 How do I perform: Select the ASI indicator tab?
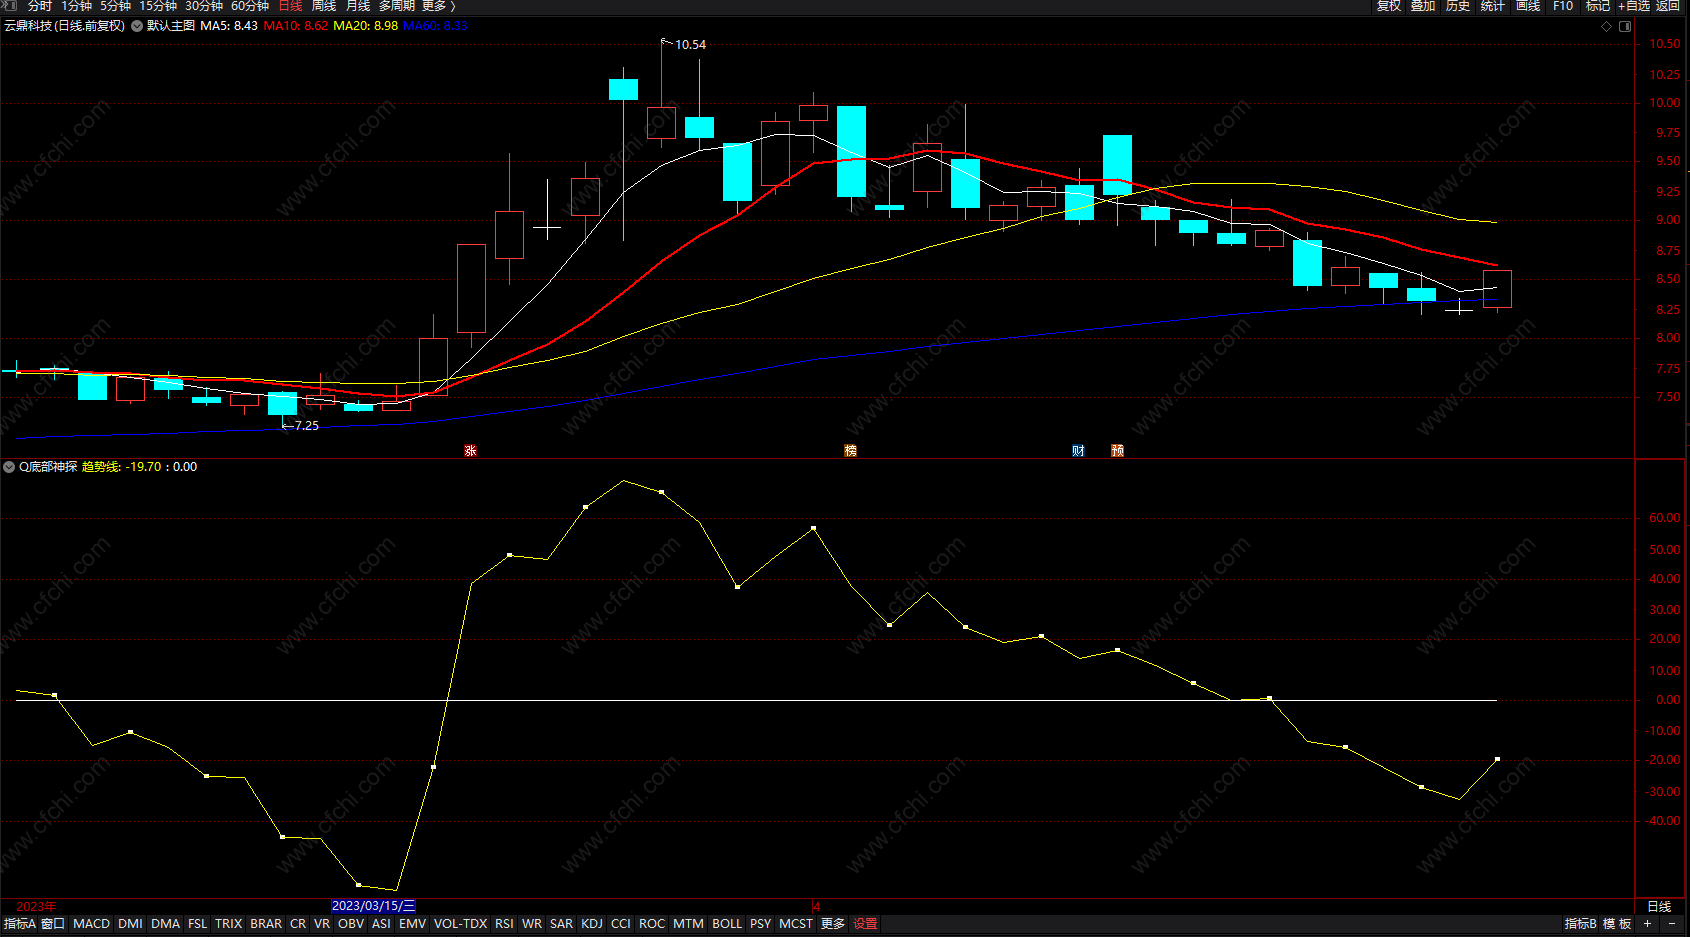point(381,924)
